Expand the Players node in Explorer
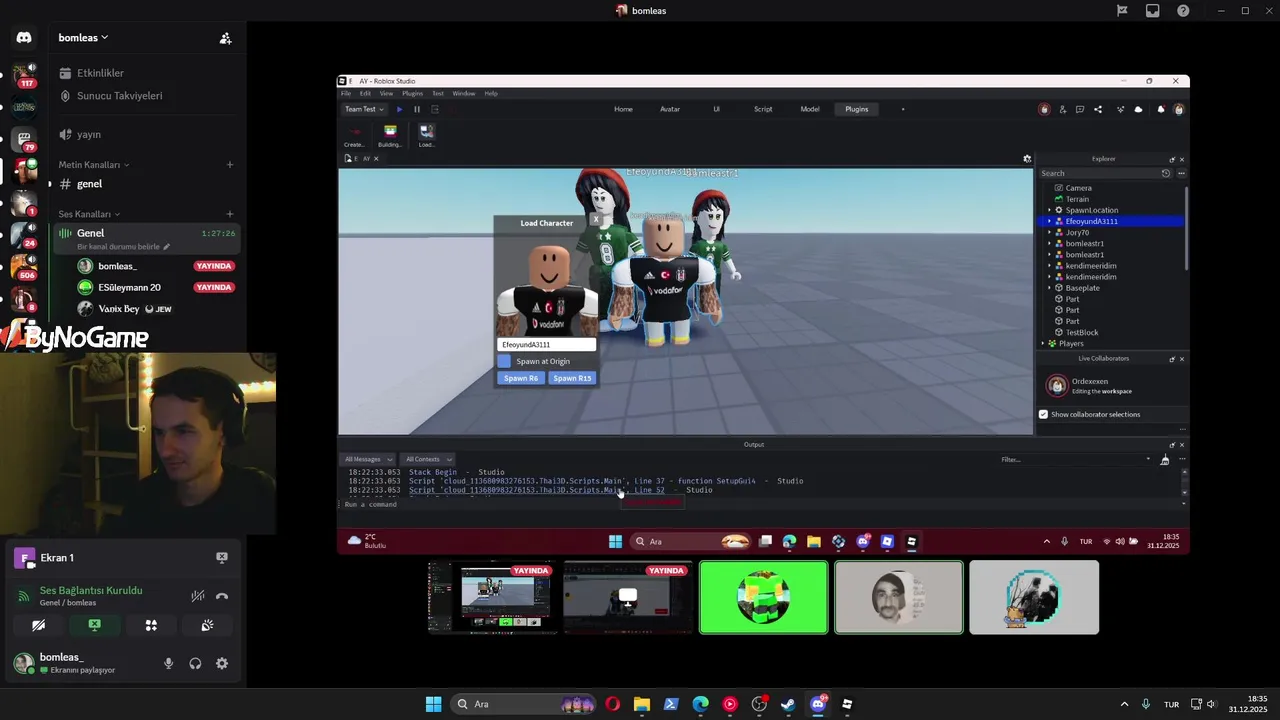Screen dimensions: 1280x720 click(1043, 343)
